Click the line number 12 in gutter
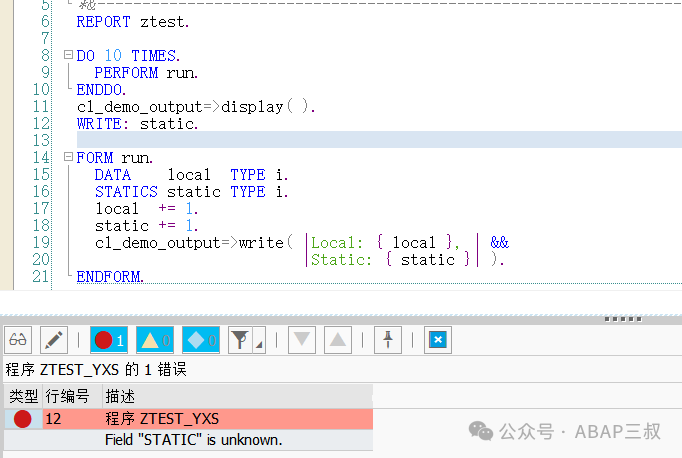Image resolution: width=682 pixels, height=458 pixels. [x=41, y=124]
